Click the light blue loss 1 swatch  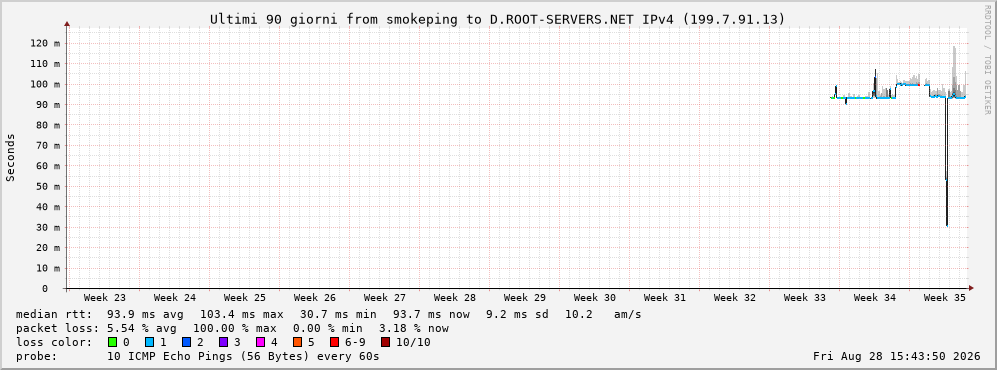click(x=149, y=342)
